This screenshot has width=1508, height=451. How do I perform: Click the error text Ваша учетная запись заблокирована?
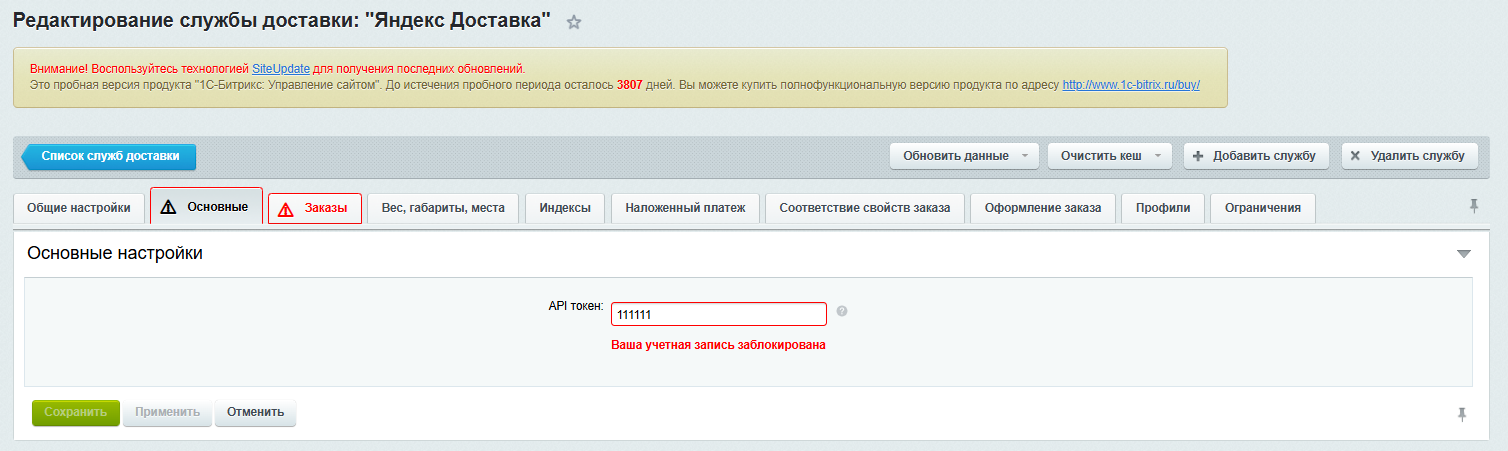point(718,345)
